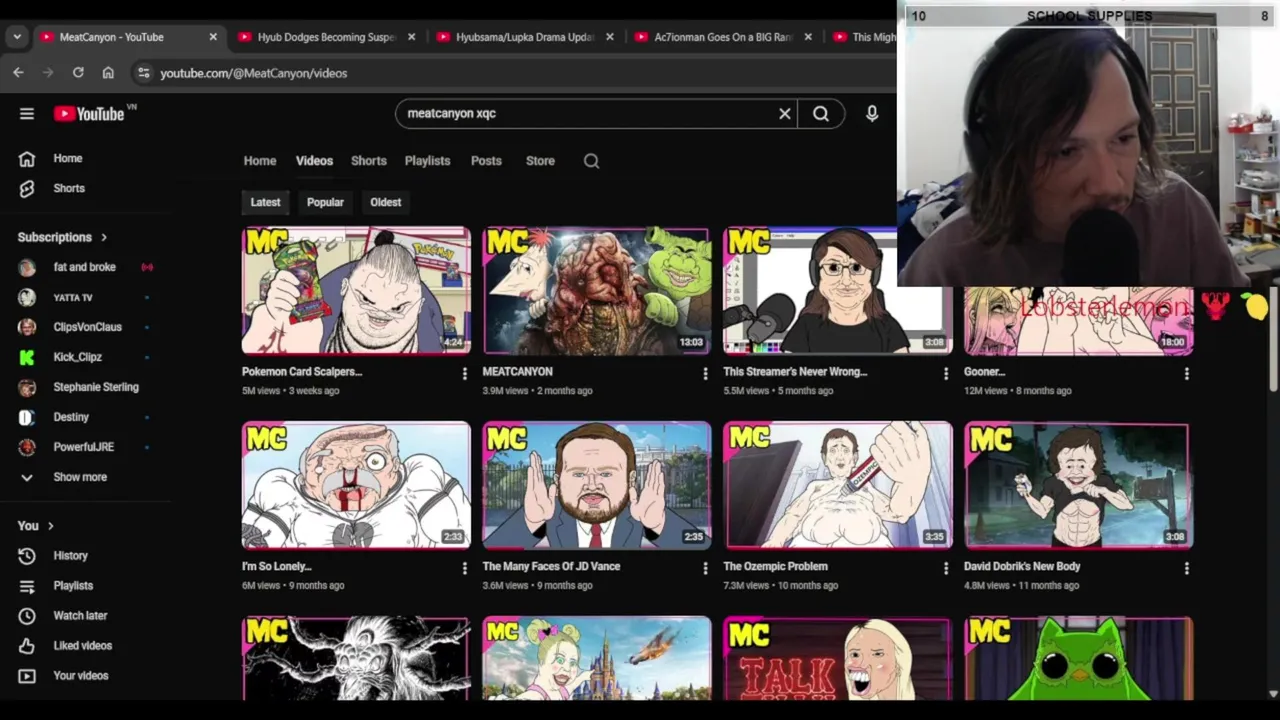The image size is (1280, 720).
Task: Open the YouTube hamburger guide menu
Action: [27, 114]
